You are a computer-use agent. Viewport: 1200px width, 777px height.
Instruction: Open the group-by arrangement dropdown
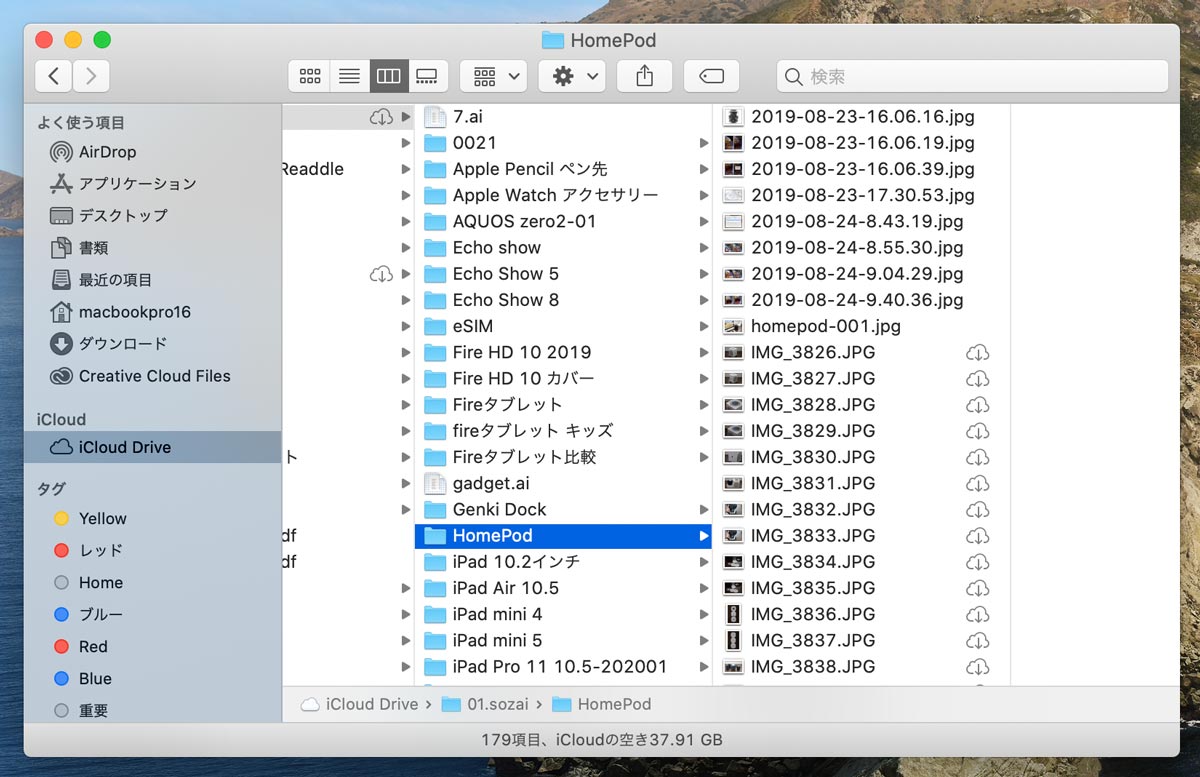click(493, 76)
